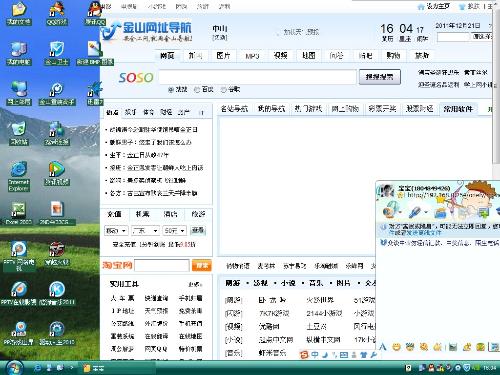Open the mobile carrier dropdown in recharge panel
This screenshot has width=500, height=375.
click(x=116, y=230)
